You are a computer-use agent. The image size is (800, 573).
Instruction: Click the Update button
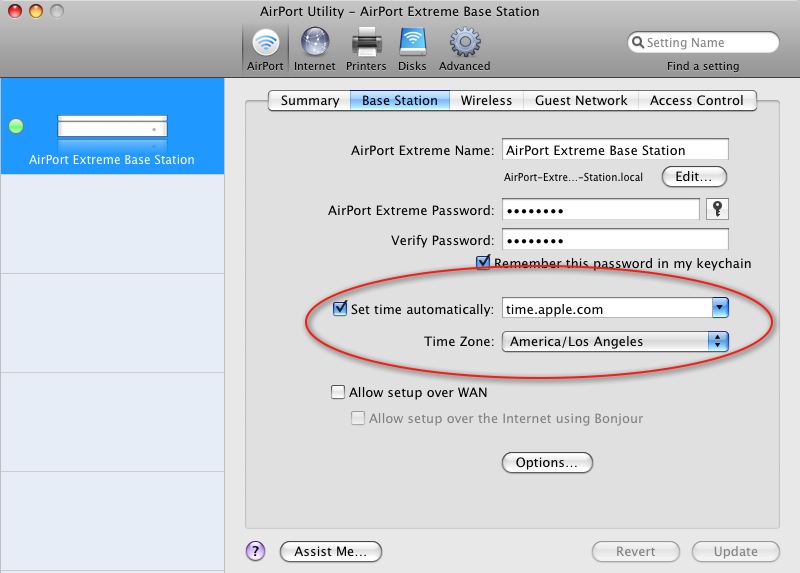click(x=735, y=552)
